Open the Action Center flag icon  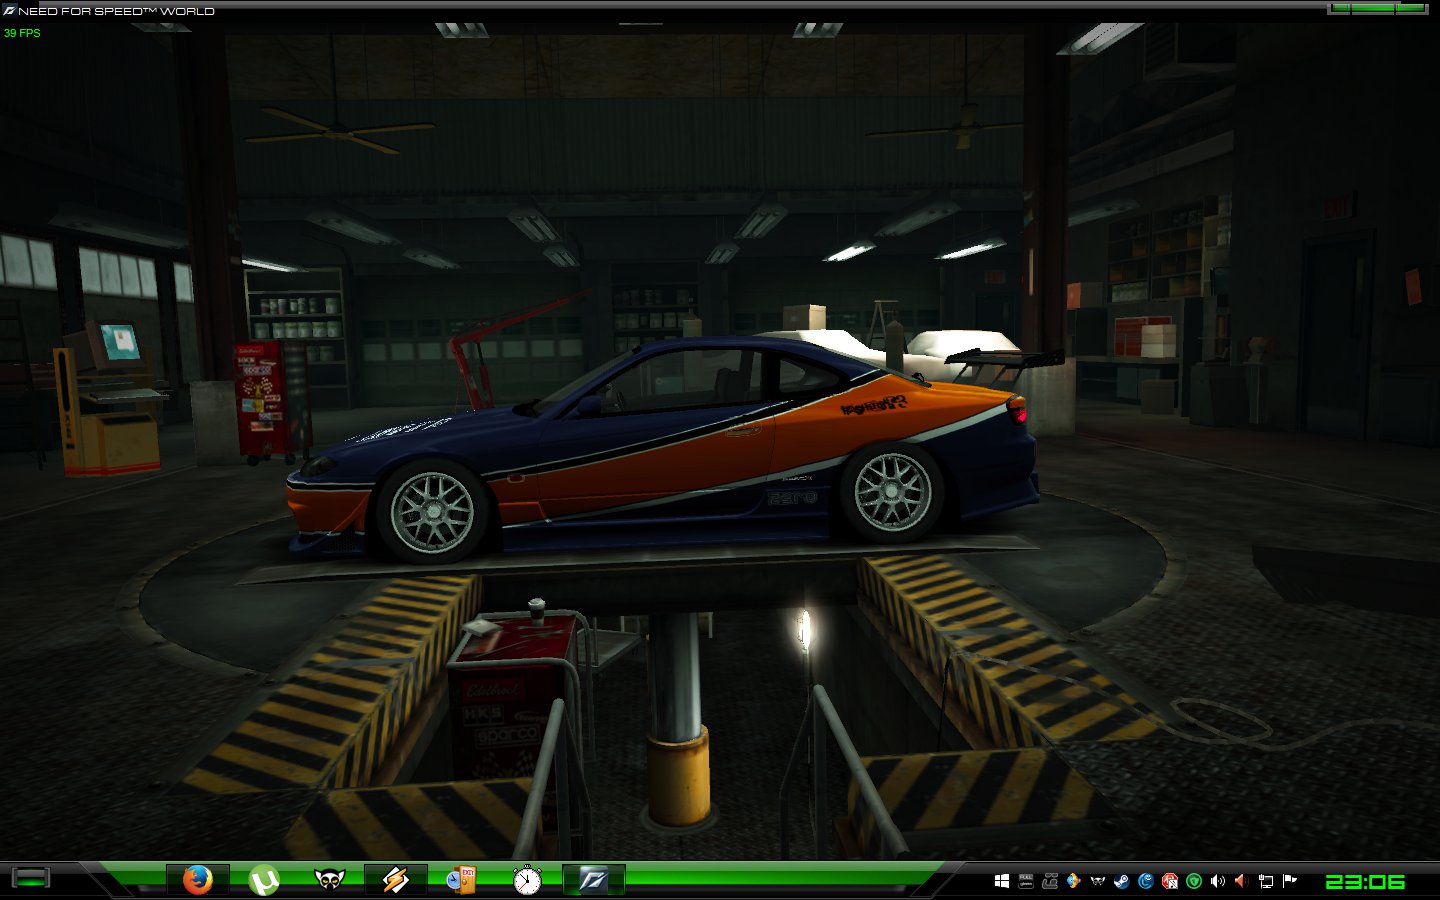(x=1290, y=881)
